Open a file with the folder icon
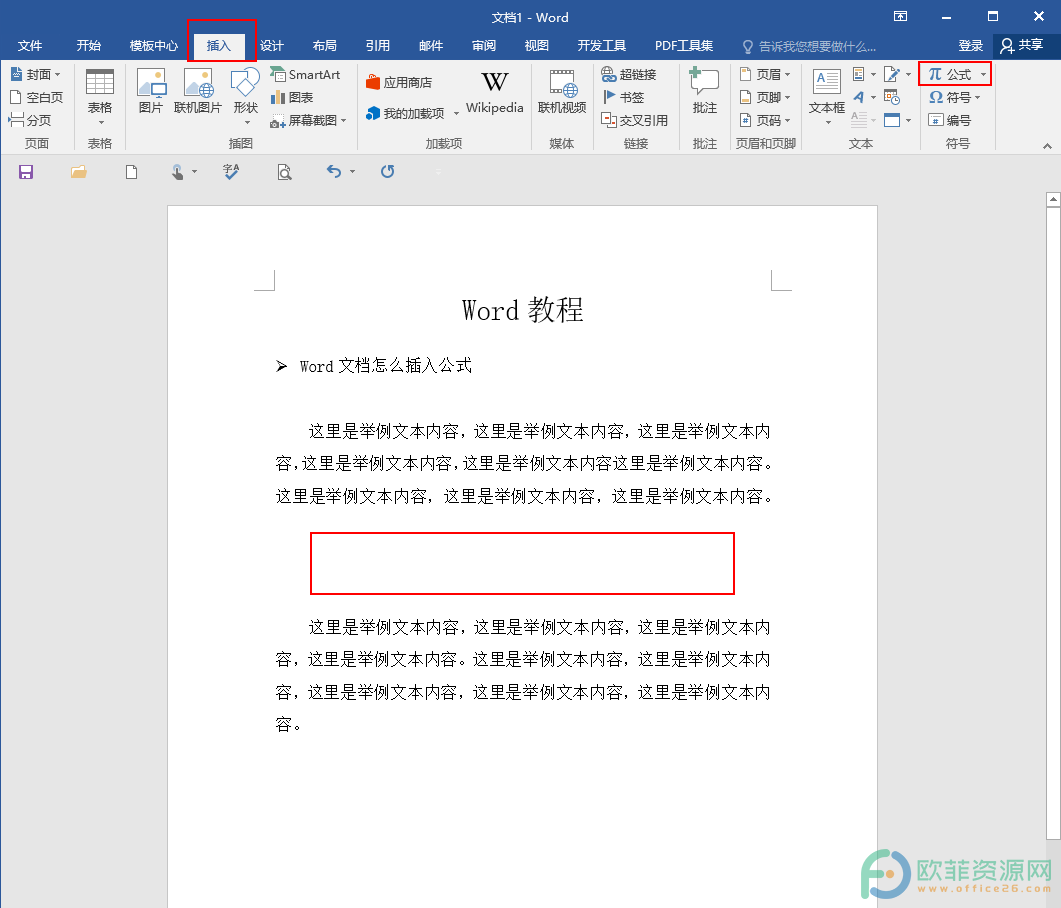Screen dimensions: 1061x908 [x=78, y=172]
